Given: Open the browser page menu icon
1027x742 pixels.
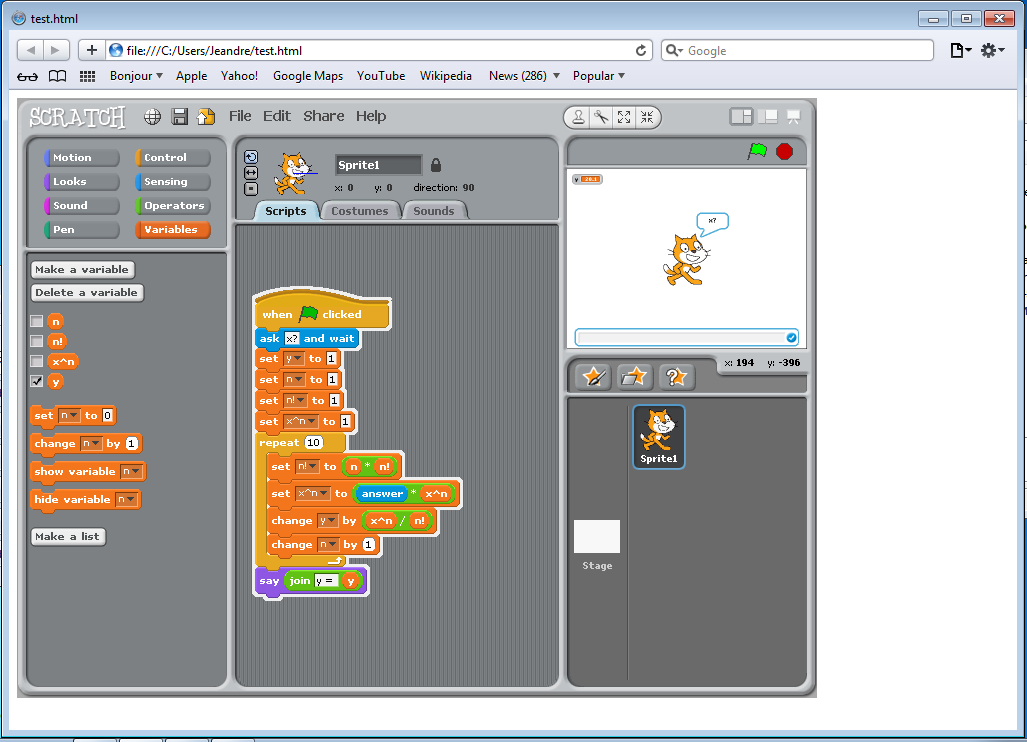Looking at the screenshot, I should click(960, 50).
